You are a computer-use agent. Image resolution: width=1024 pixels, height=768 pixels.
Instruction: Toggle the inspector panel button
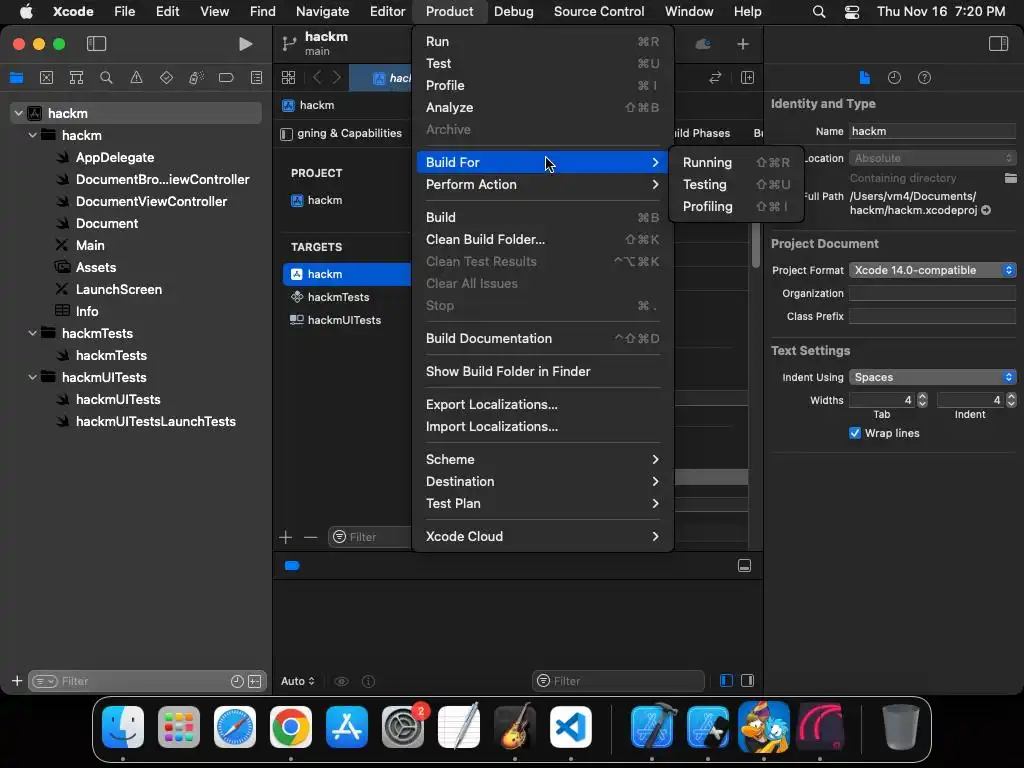click(x=999, y=44)
